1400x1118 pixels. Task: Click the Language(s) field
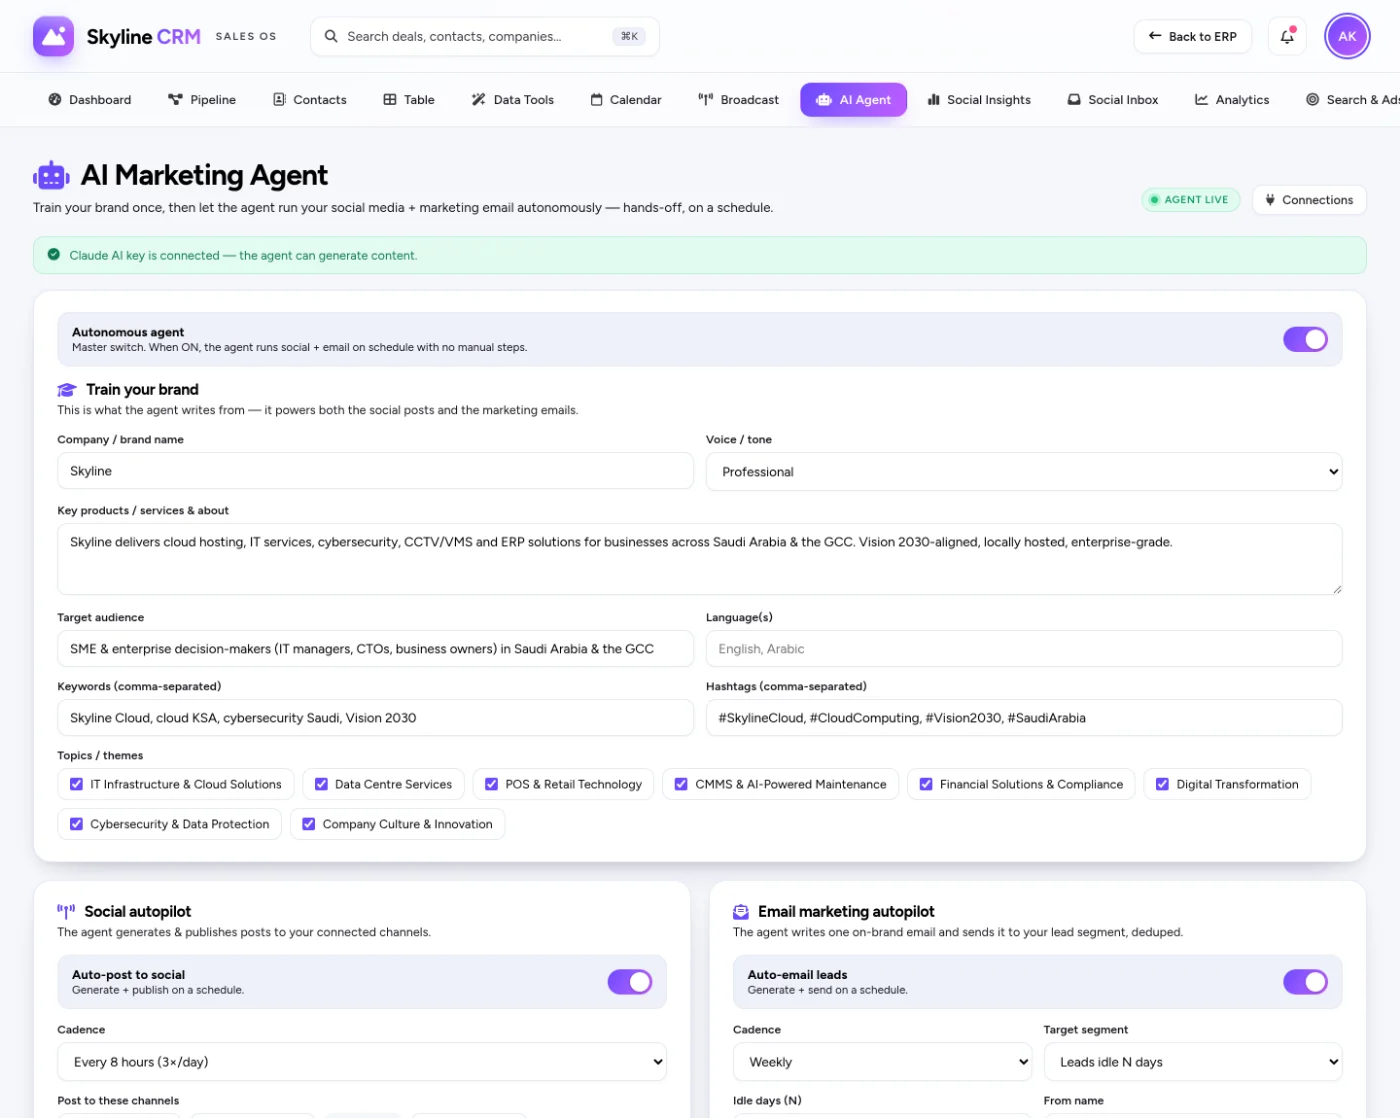pos(1024,649)
